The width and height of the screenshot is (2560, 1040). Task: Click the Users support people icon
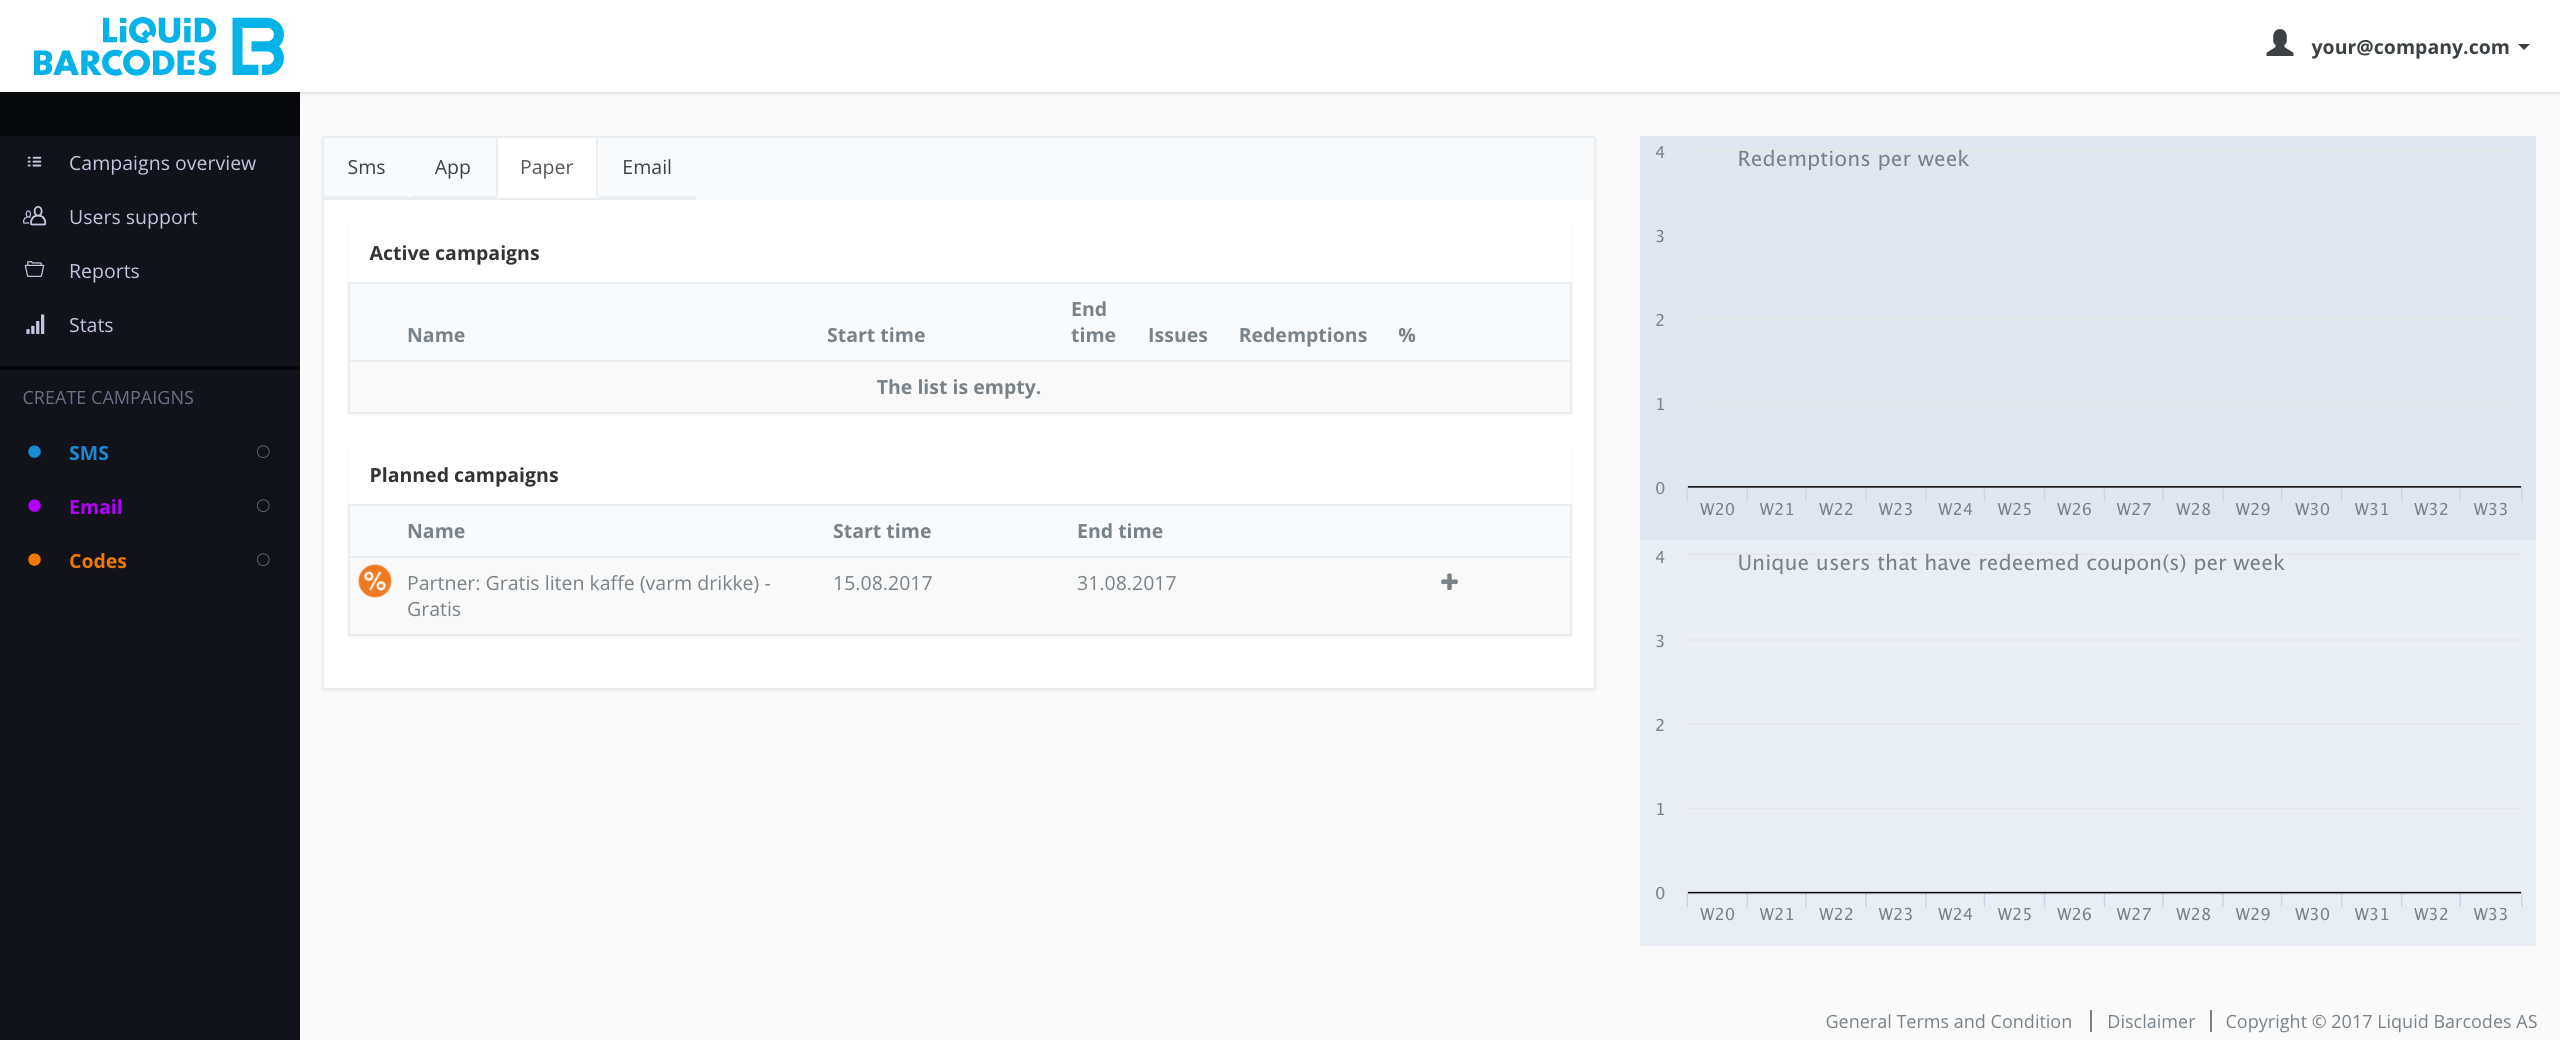coord(34,216)
